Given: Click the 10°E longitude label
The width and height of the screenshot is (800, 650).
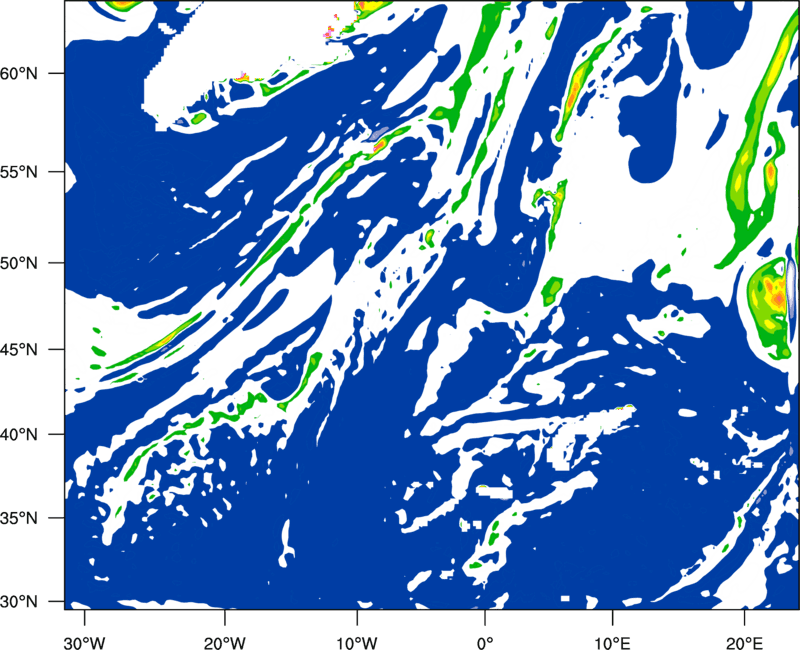Looking at the screenshot, I should tap(612, 642).
